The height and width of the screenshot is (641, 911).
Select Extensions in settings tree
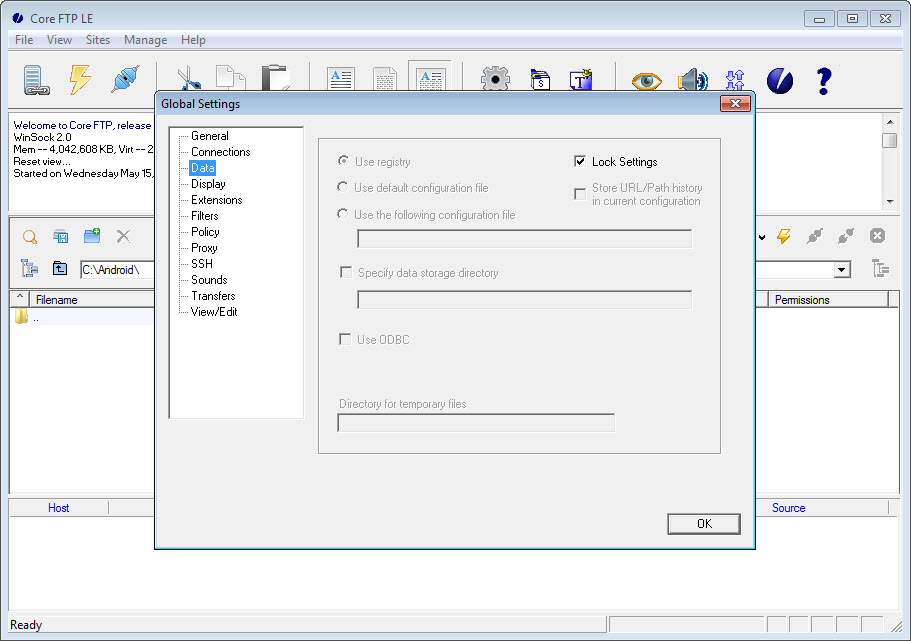[217, 200]
